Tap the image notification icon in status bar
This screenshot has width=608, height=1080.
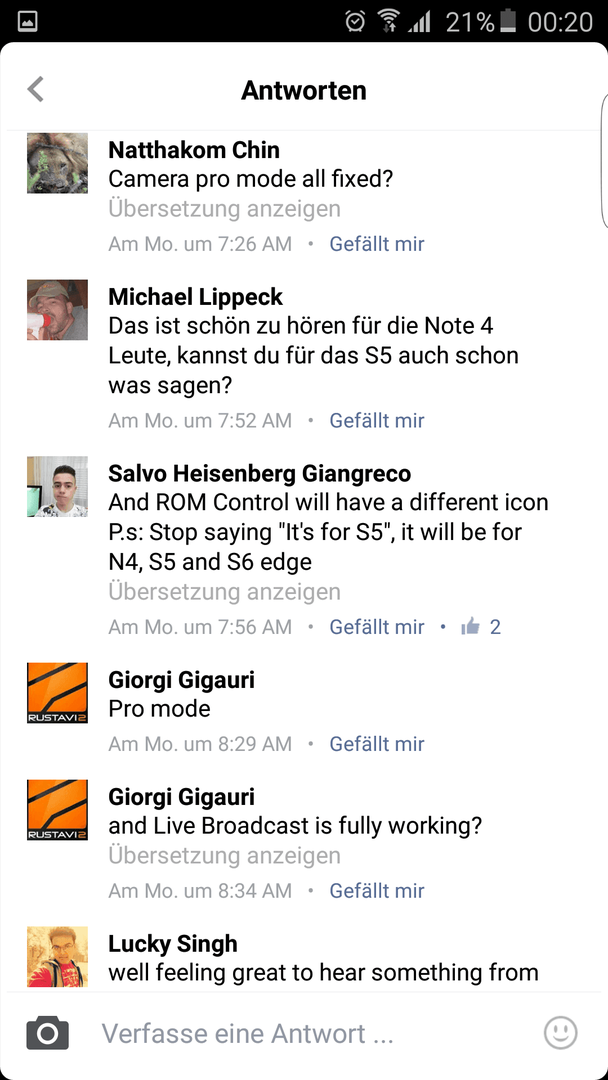point(27,22)
